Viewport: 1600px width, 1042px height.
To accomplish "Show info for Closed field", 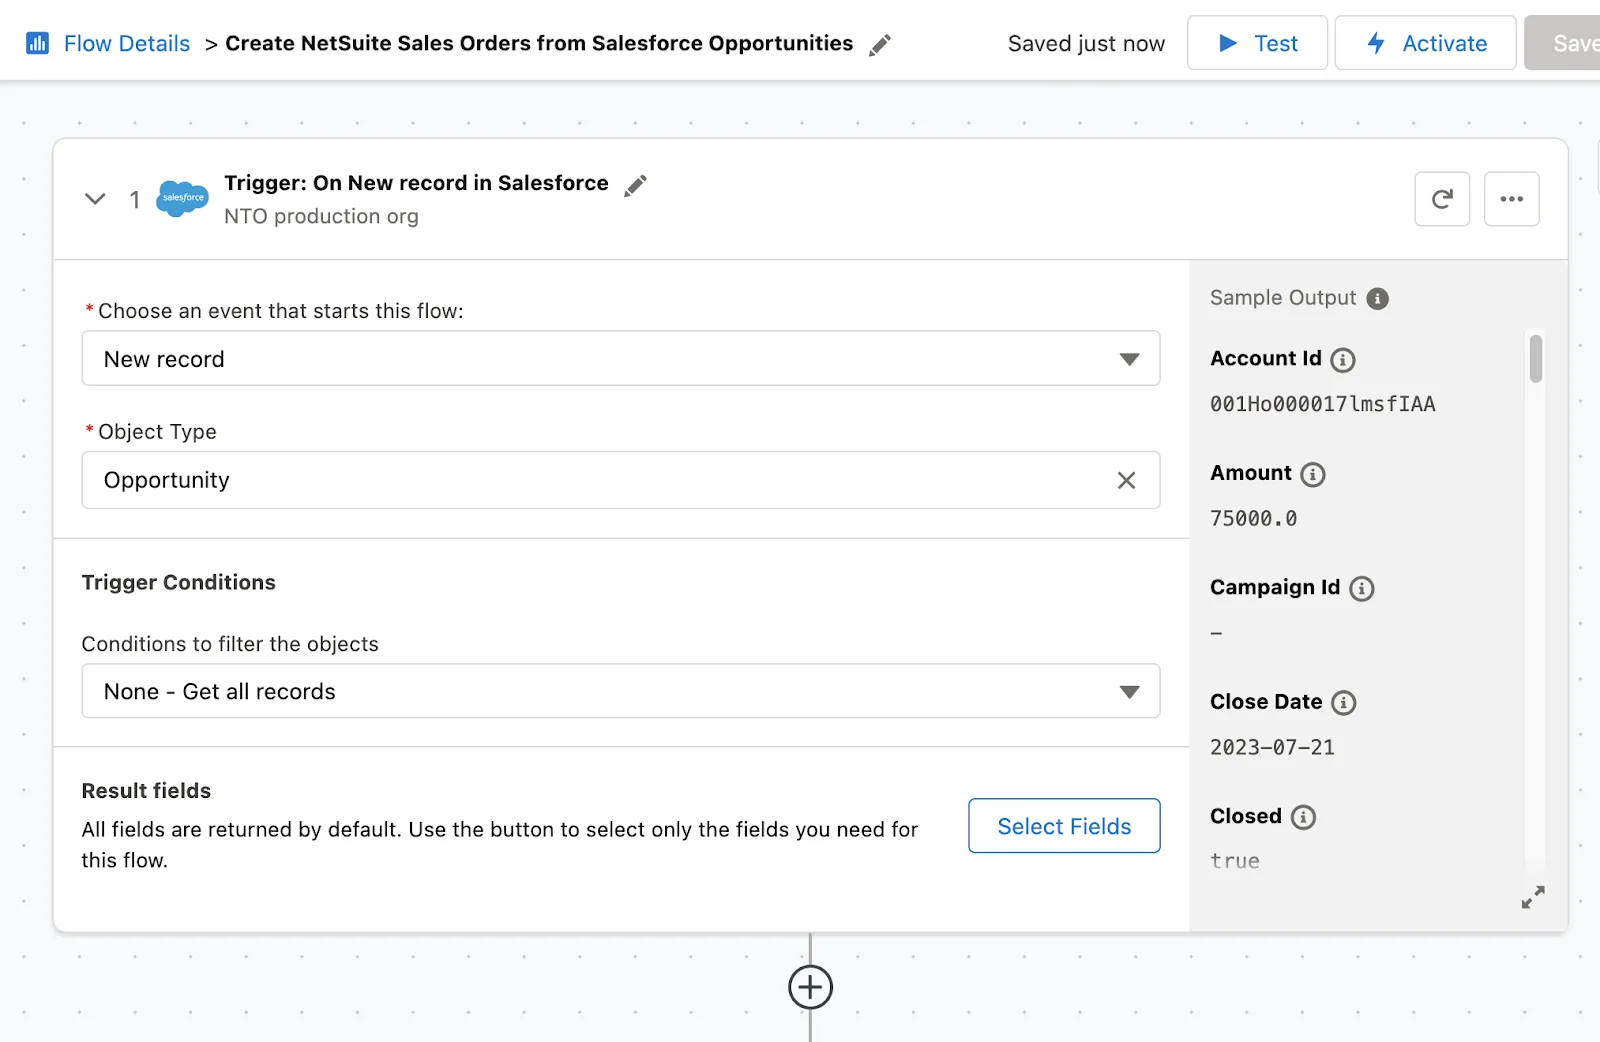I will [1303, 817].
